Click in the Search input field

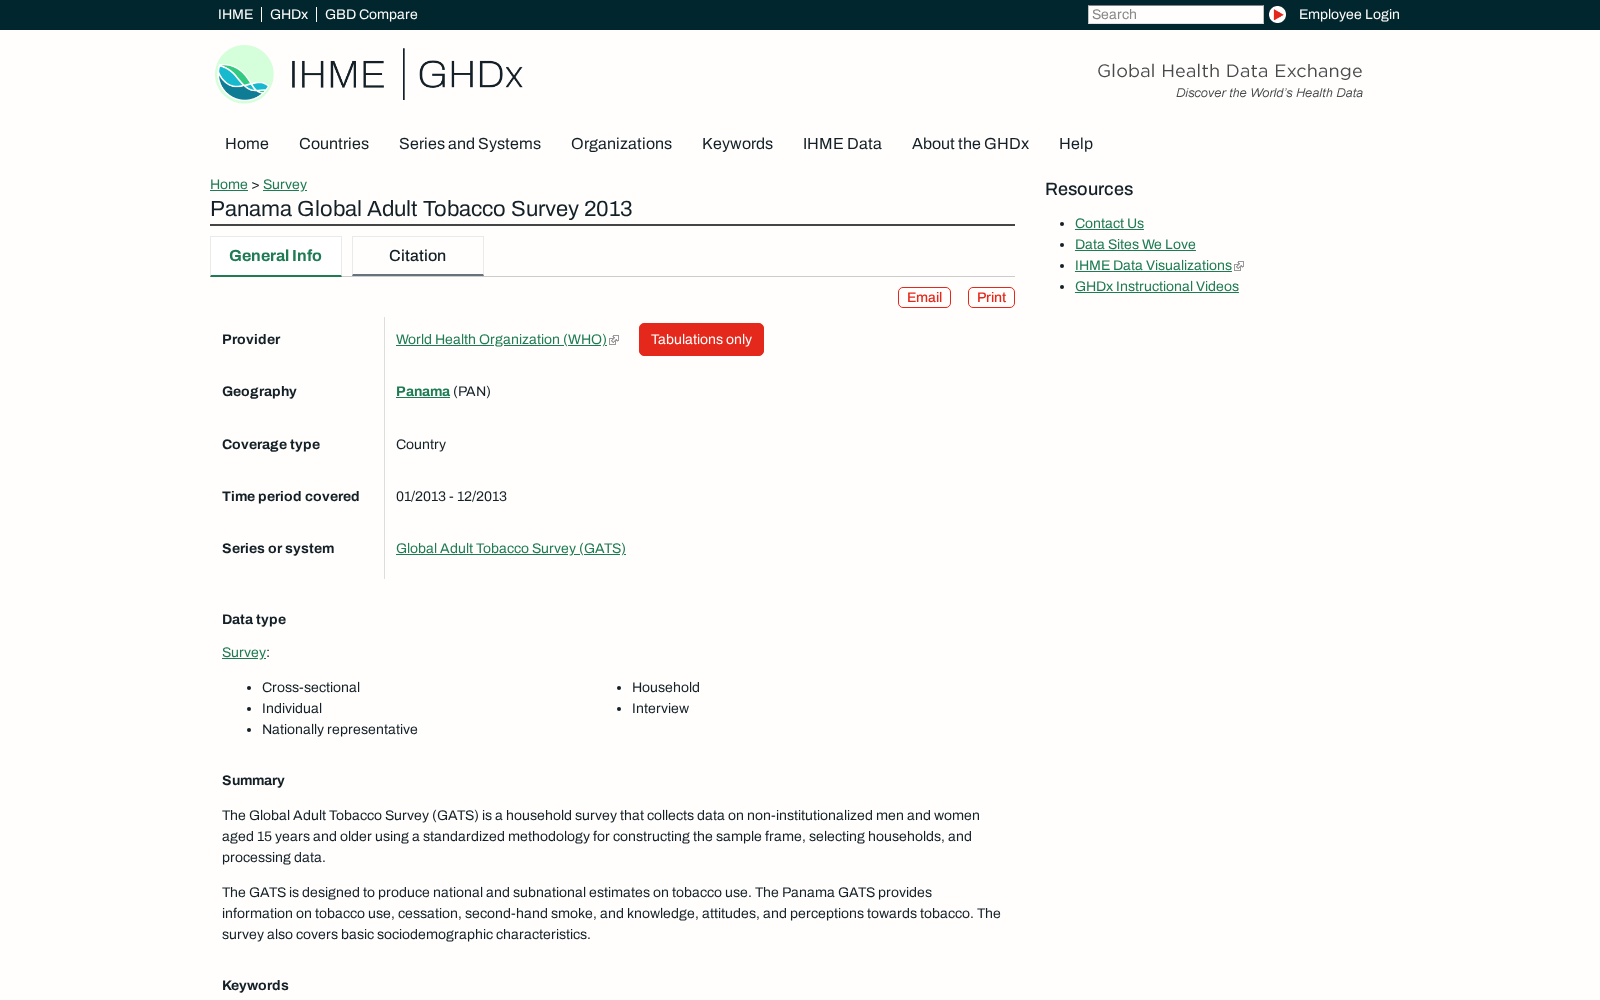1175,14
